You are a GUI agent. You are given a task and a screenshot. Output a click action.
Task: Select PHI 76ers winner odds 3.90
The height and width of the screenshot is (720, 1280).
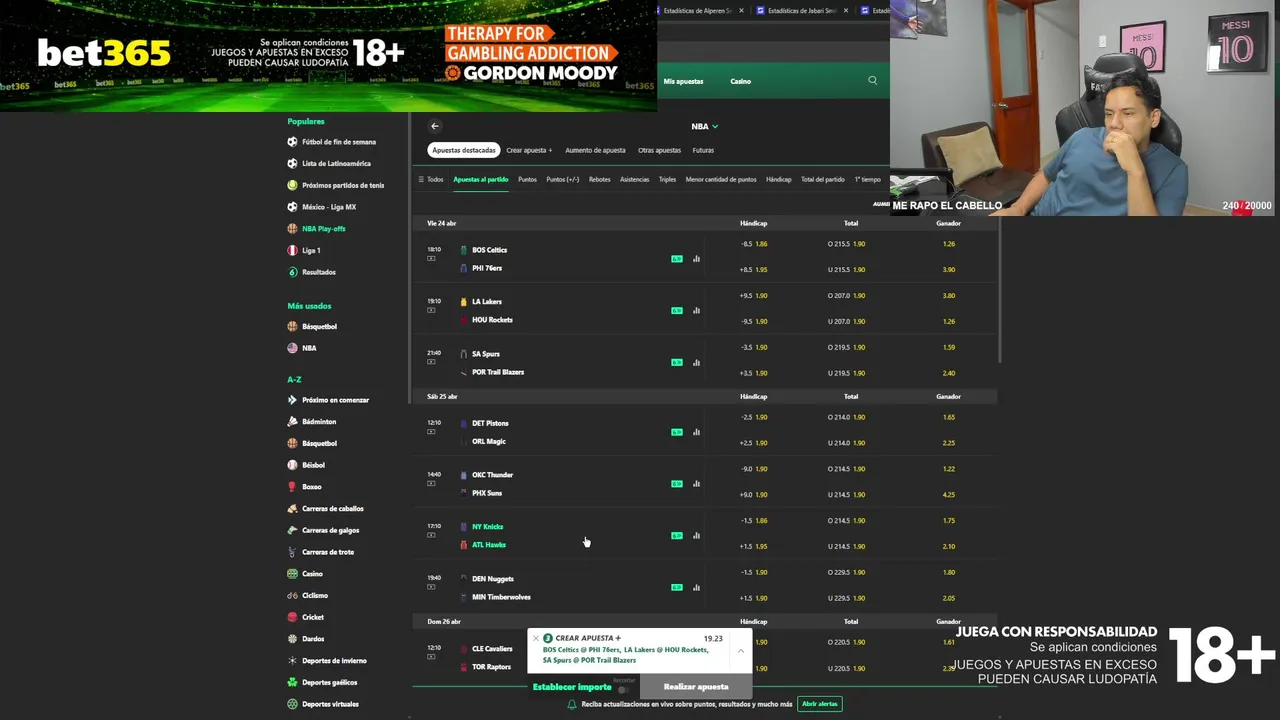pyautogui.click(x=949, y=270)
